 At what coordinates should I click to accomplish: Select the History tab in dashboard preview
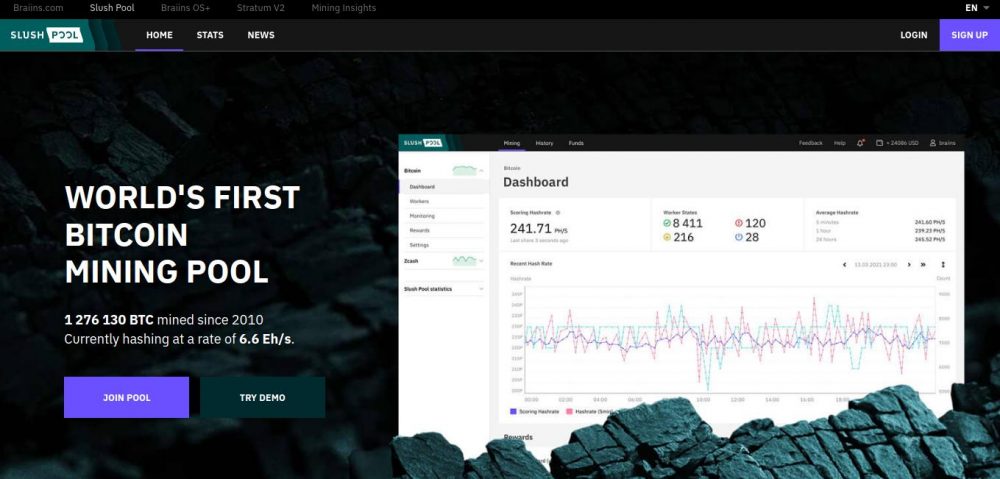pos(544,144)
